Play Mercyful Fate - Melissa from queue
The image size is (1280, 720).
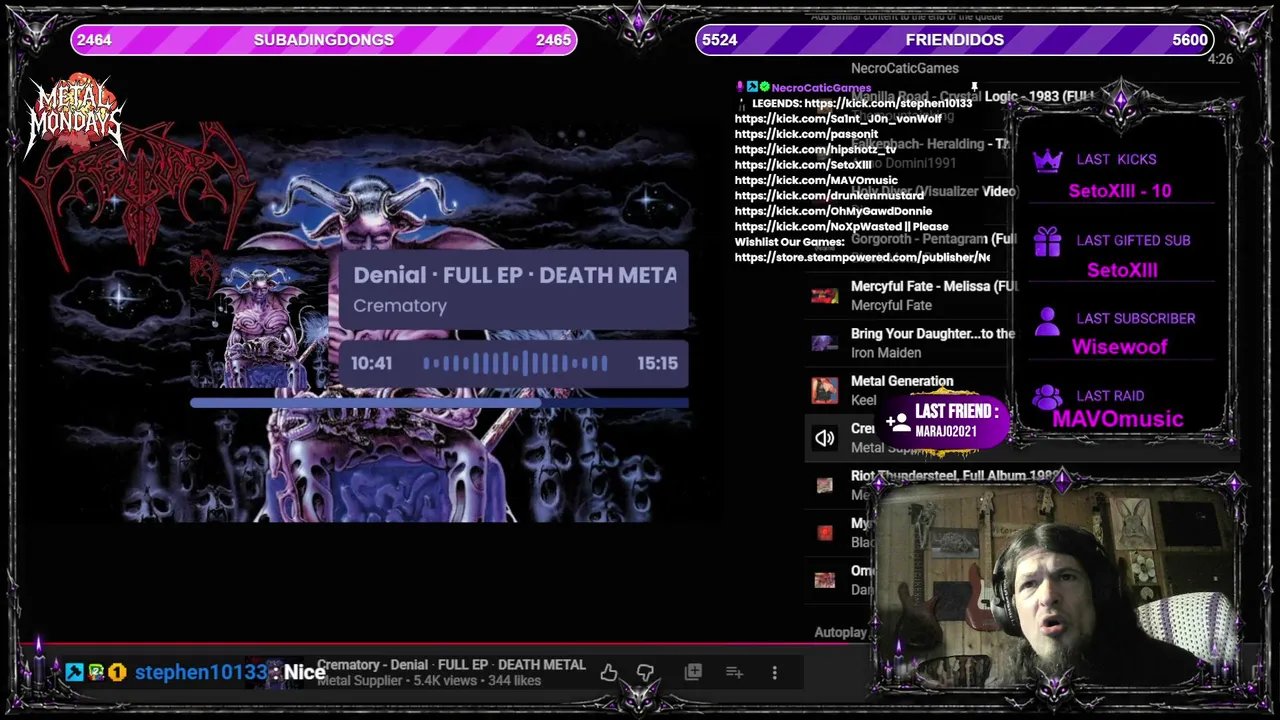tap(933, 286)
